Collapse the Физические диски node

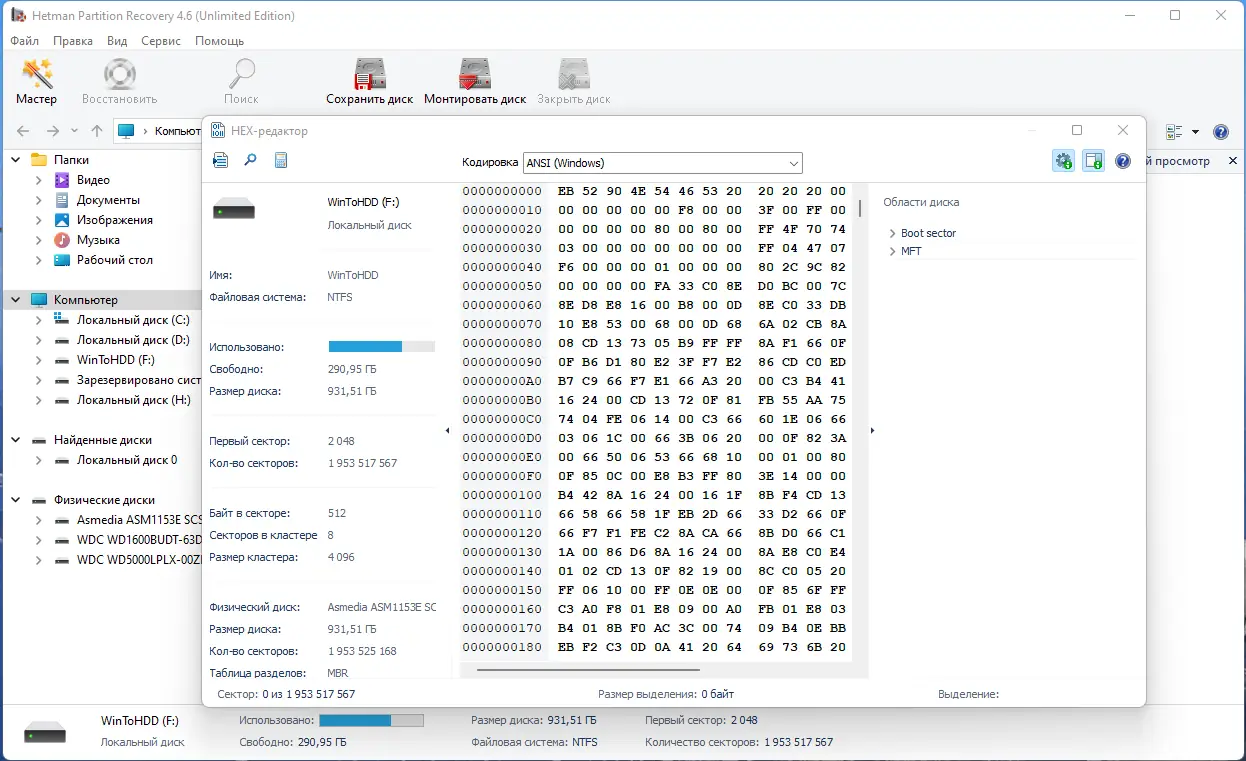pyautogui.click(x=16, y=500)
